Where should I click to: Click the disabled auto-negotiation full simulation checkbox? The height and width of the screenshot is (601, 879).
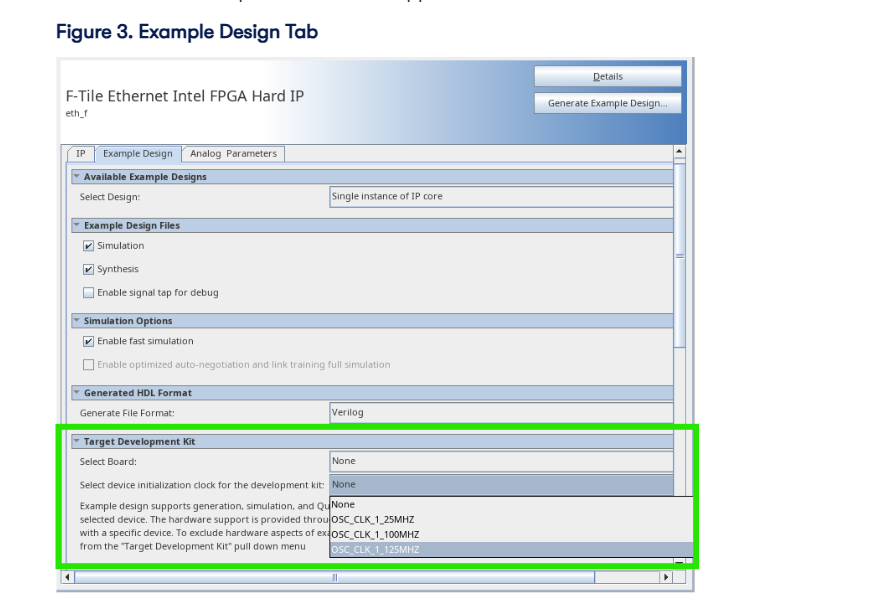point(88,364)
